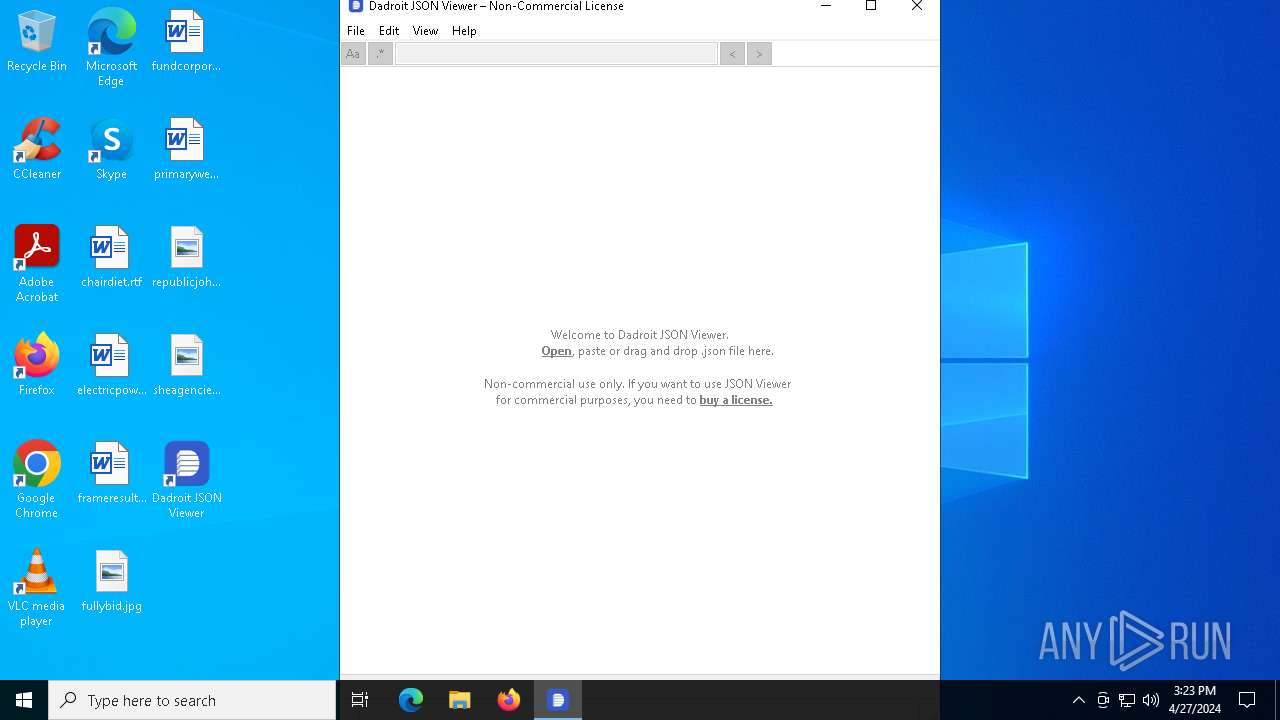
Task: Launch Firefox from the taskbar
Action: [x=509, y=700]
